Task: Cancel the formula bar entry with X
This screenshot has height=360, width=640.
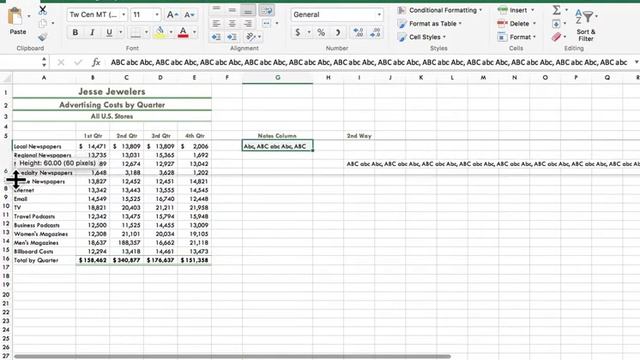Action: (x=61, y=62)
